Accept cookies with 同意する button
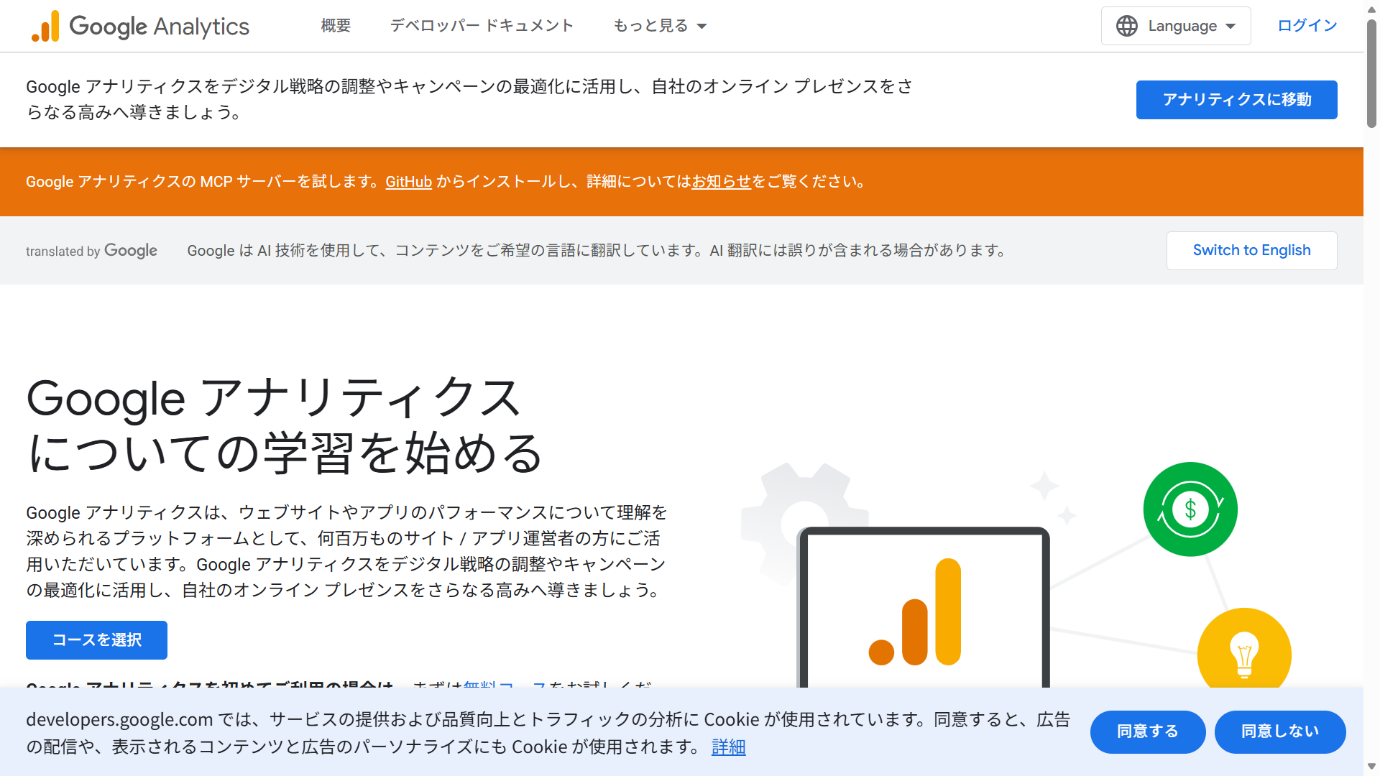 1148,732
